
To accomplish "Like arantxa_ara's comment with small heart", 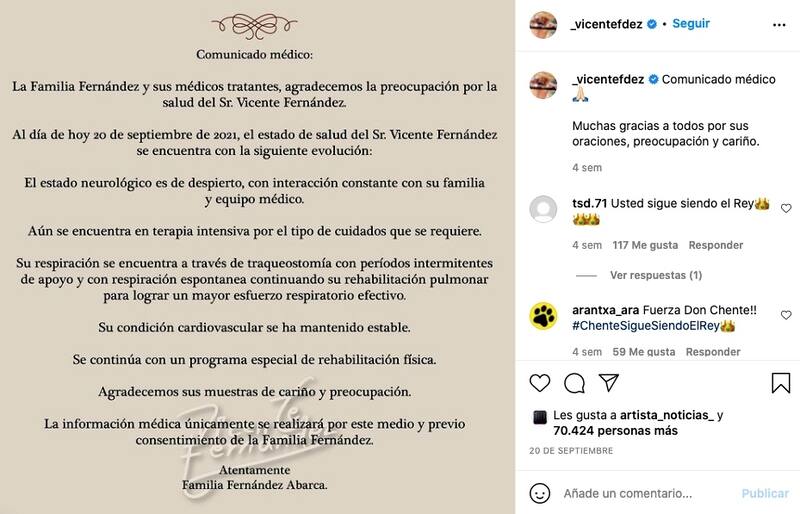I will point(785,316).
